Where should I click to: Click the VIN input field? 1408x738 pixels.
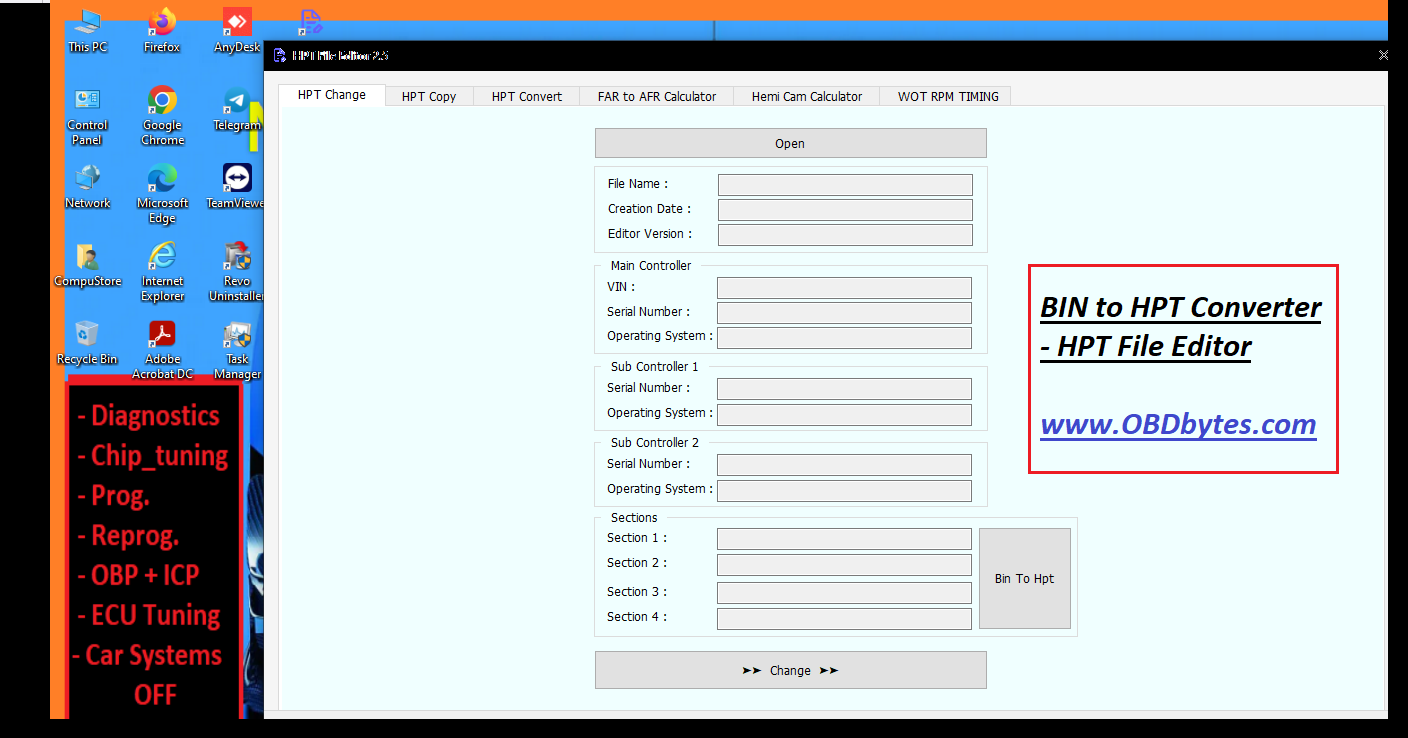pos(844,288)
